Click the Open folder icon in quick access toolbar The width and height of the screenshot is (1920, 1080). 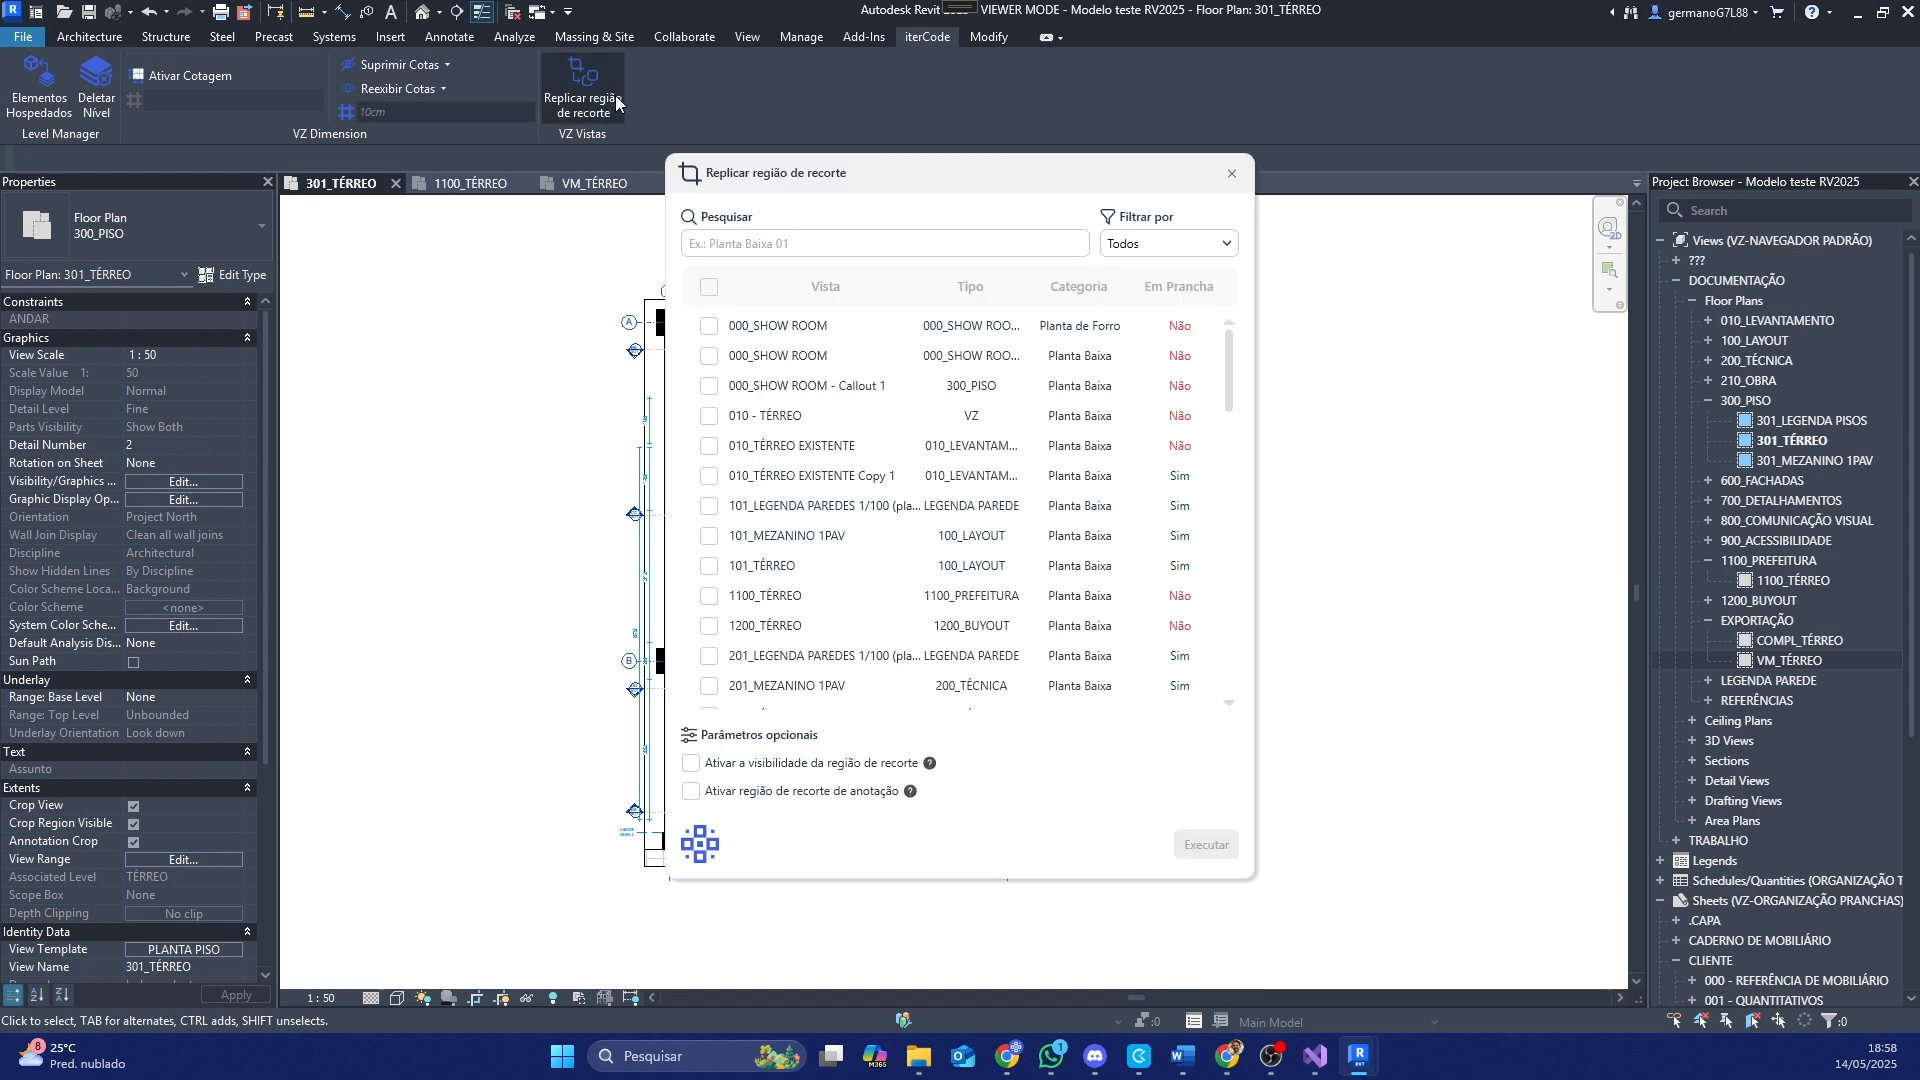point(63,12)
